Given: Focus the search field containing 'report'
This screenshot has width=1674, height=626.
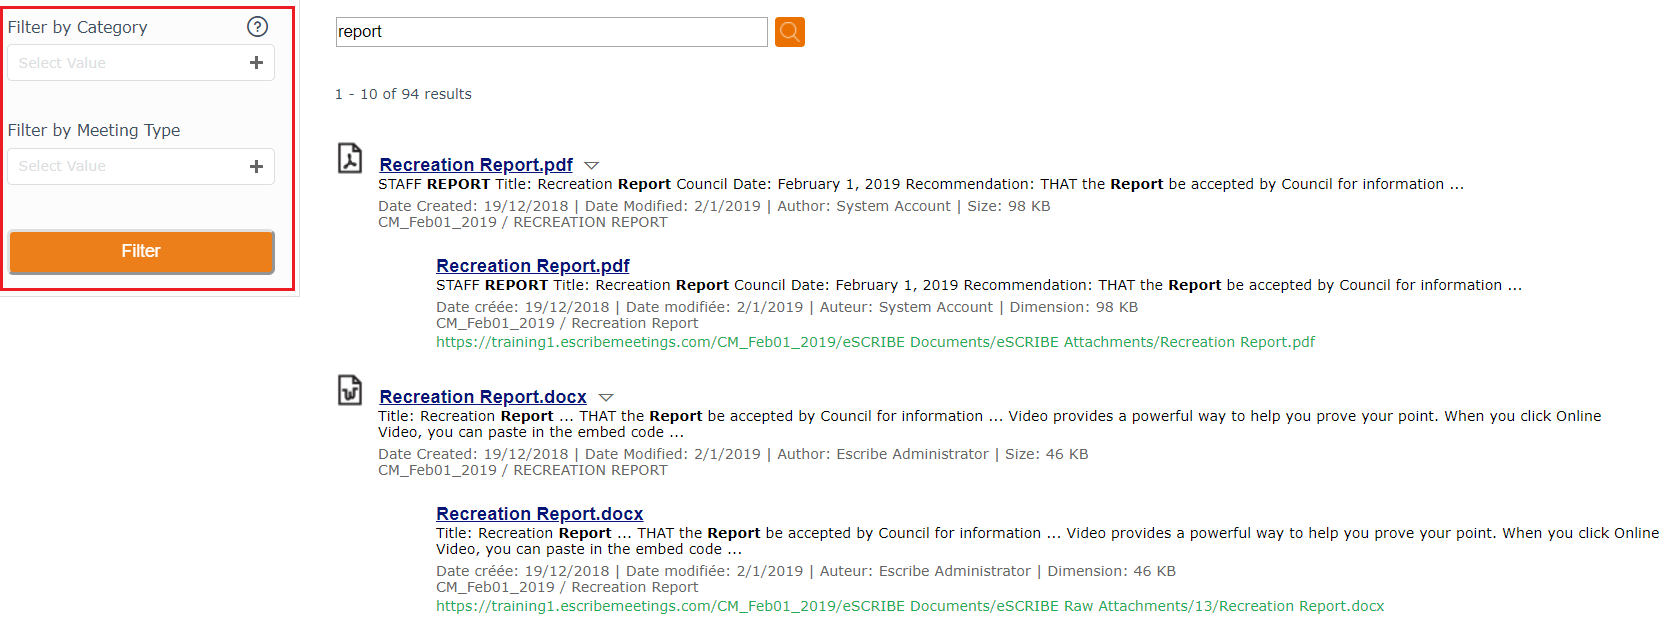Looking at the screenshot, I should pos(552,32).
